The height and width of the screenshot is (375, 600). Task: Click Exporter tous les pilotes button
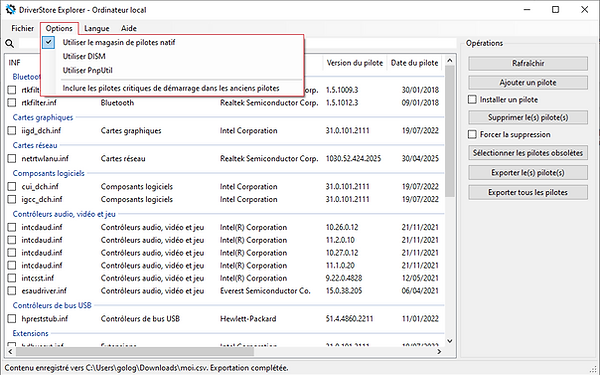(x=528, y=192)
